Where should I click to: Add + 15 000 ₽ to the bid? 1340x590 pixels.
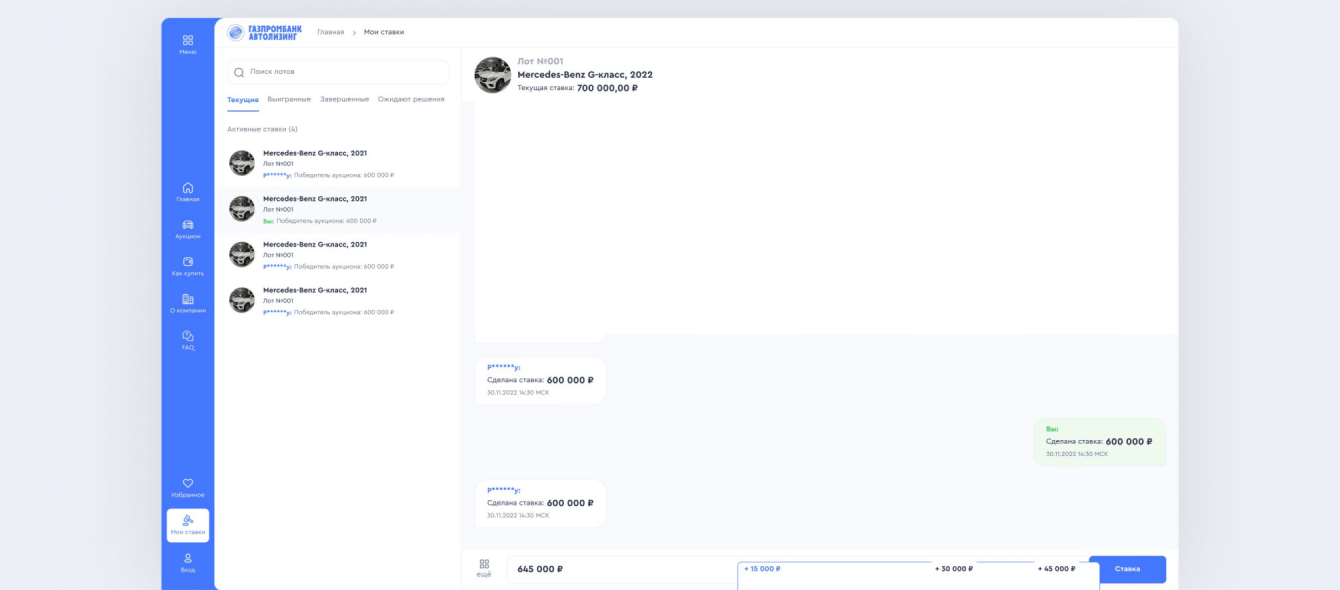coord(762,569)
